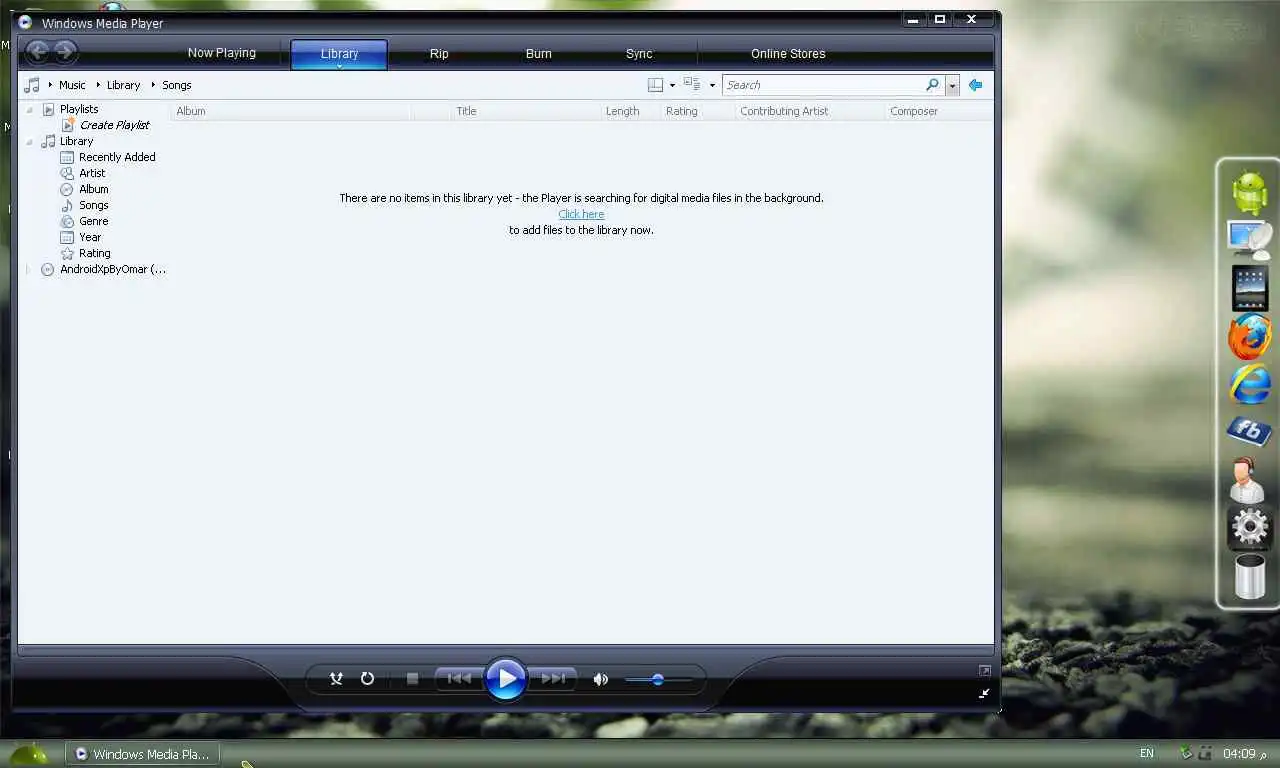This screenshot has height=768, width=1280.
Task: Switch to full screen view icon
Action: click(x=985, y=671)
